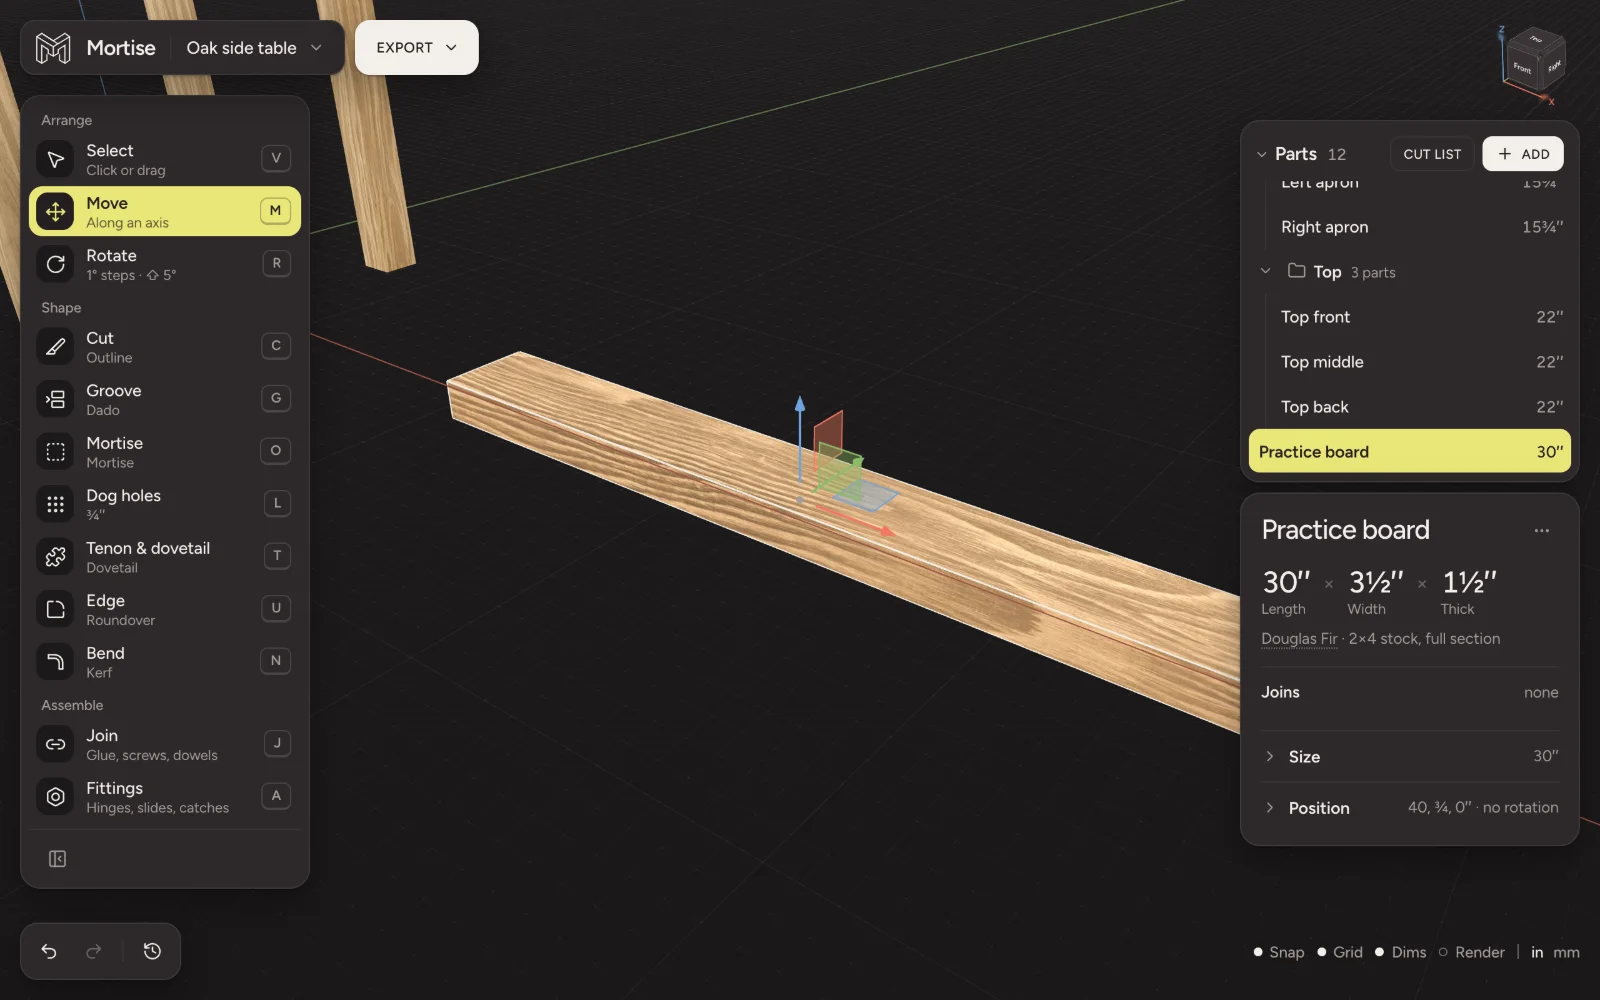Choose the Rotate tool

(x=165, y=264)
